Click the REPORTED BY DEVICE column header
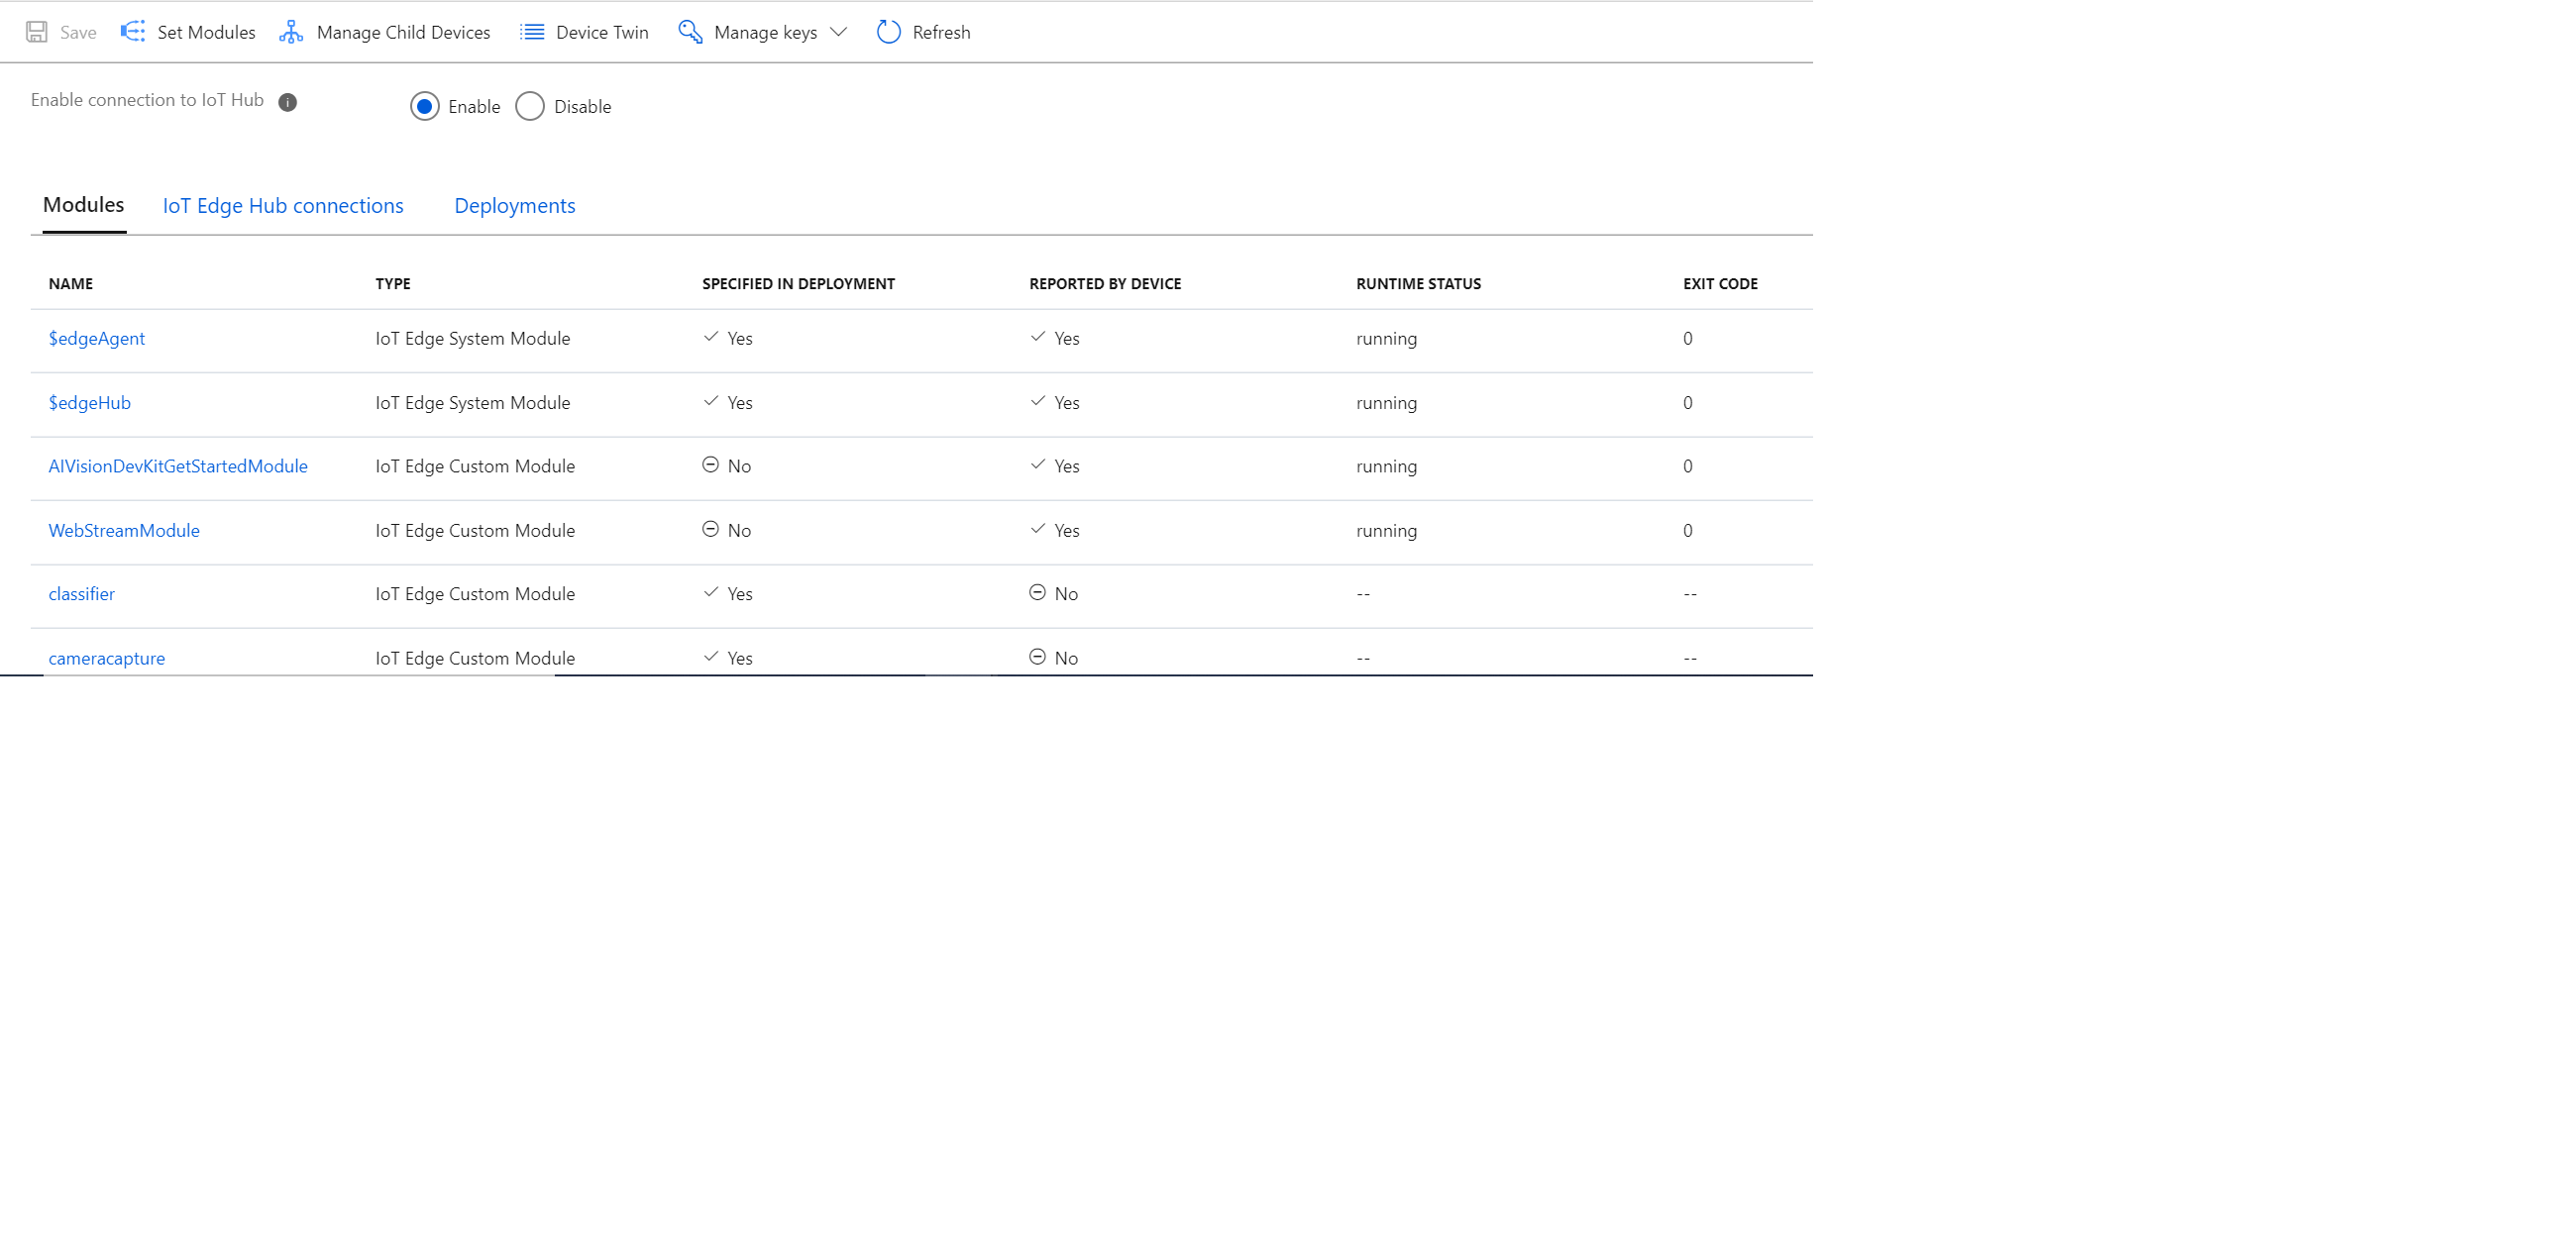The width and height of the screenshot is (2576, 1236). pyautogui.click(x=1105, y=284)
